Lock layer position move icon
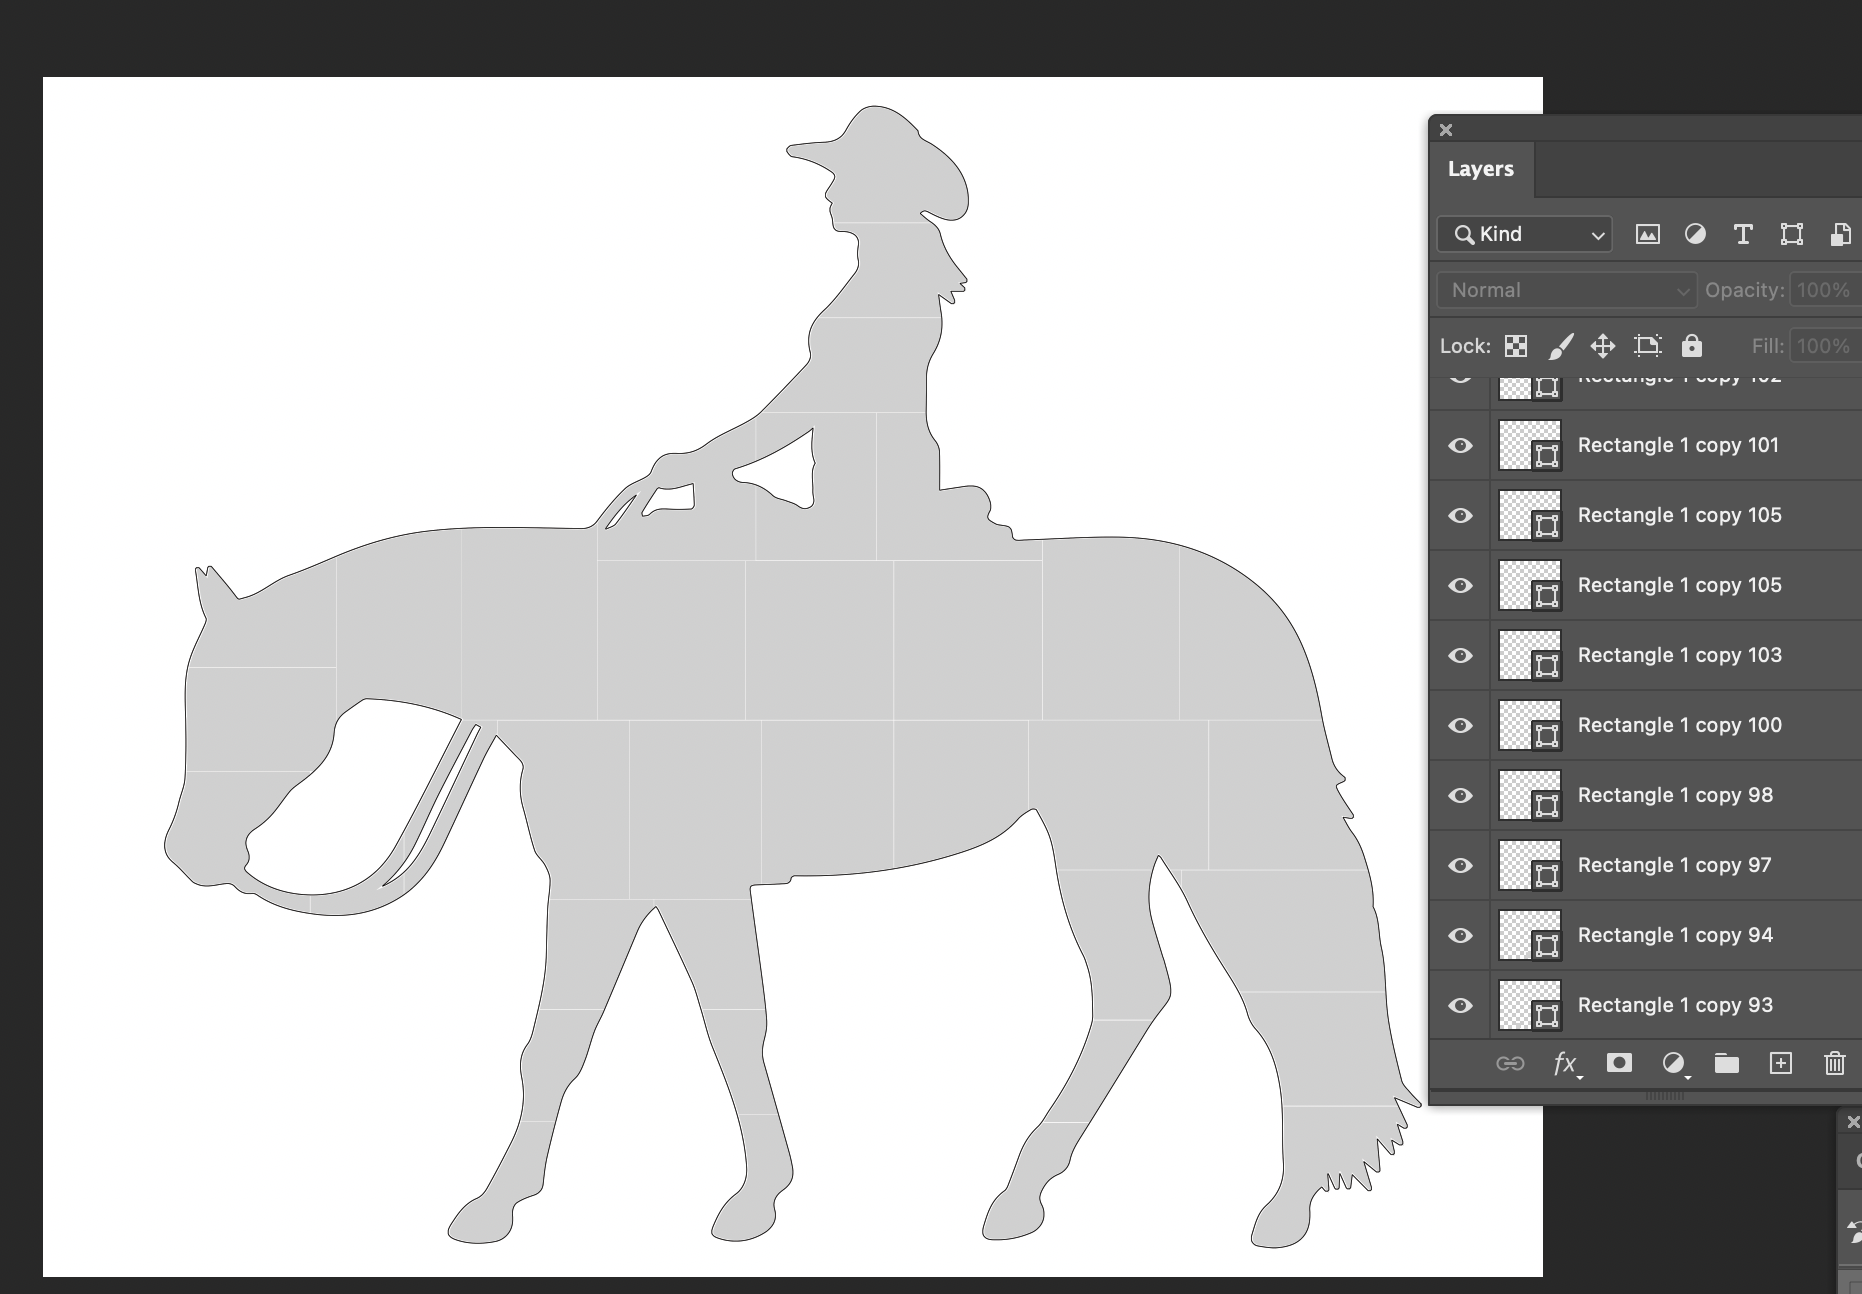Viewport: 1862px width, 1294px height. [1603, 346]
